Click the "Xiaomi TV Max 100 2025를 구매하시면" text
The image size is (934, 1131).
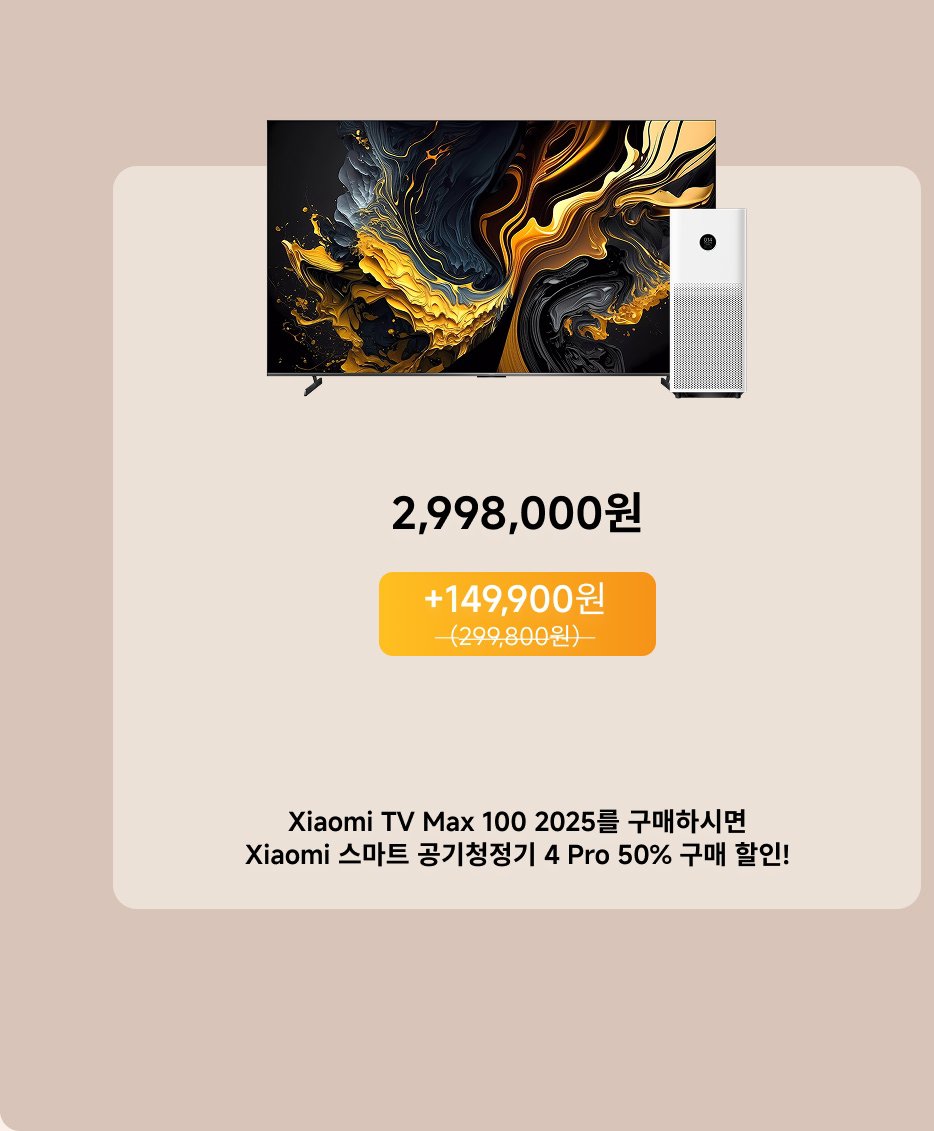pos(516,821)
